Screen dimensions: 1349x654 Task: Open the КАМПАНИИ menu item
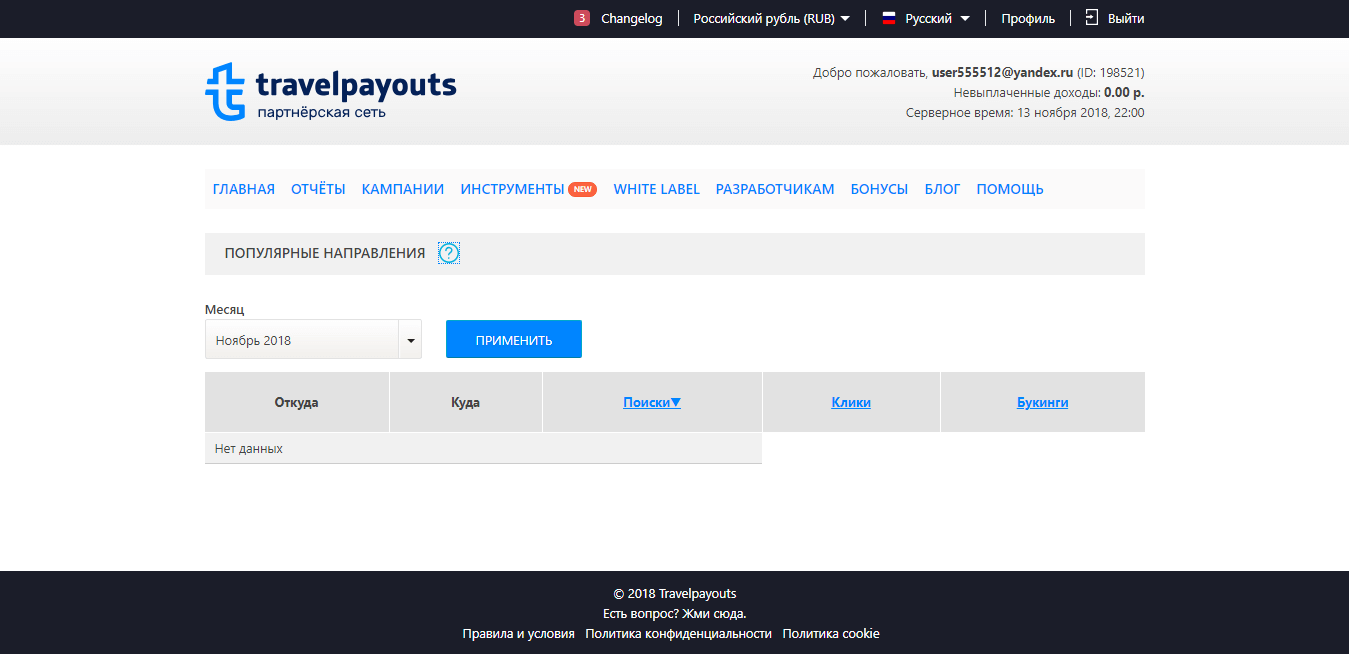[403, 189]
